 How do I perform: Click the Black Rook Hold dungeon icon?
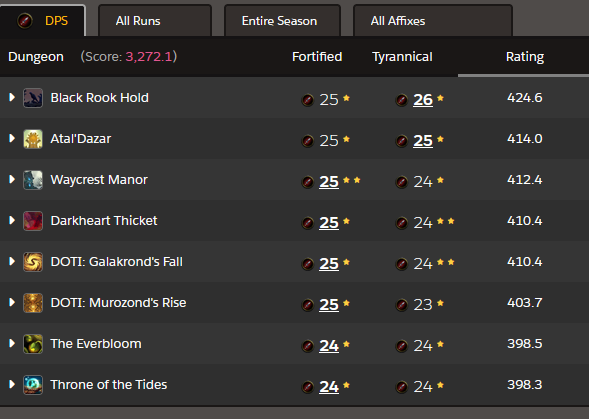tap(33, 98)
